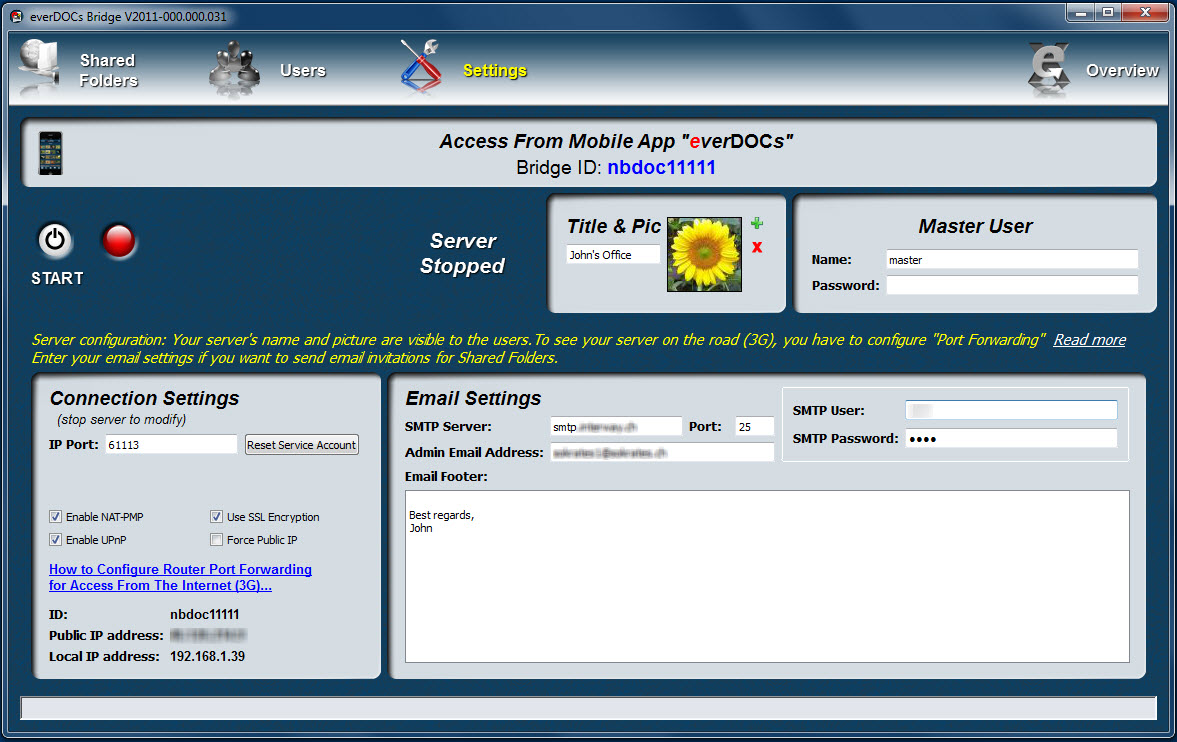The height and width of the screenshot is (742, 1177).
Task: Open the Overview tab
Action: click(1122, 71)
